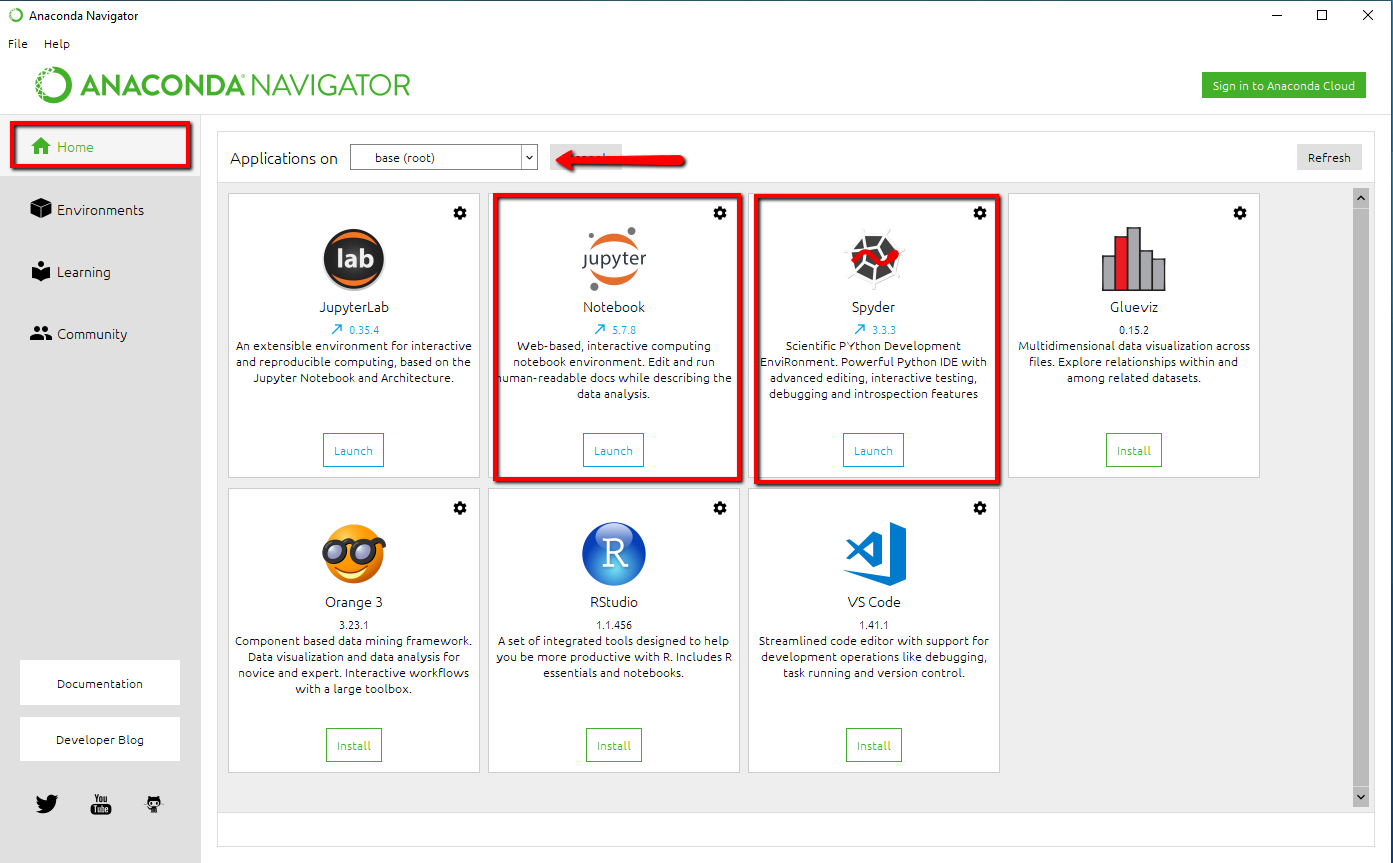Open the Help menu
1393x863 pixels.
[x=57, y=44]
